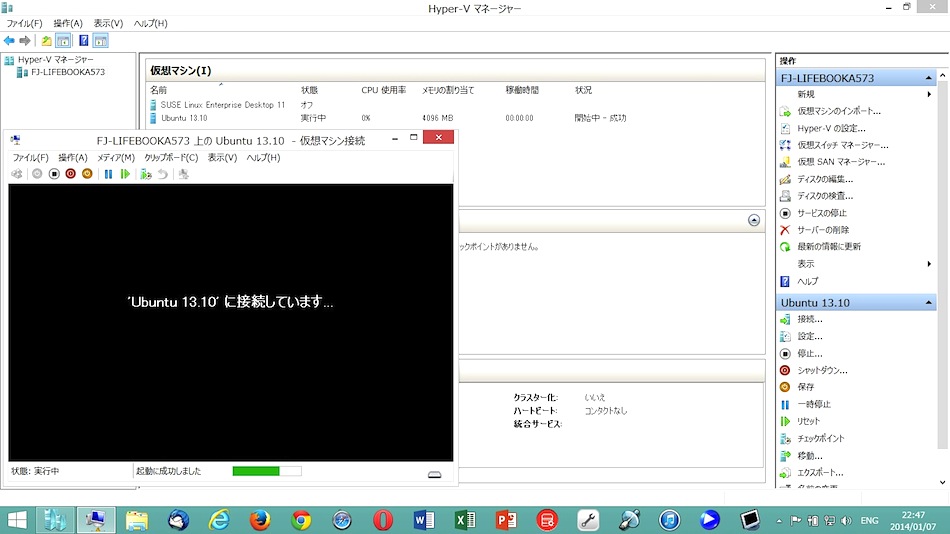Click Ctrl+Alt+Del icon in VM connection toolbar
Screen dimensions: 950x534
[x=17, y=174]
